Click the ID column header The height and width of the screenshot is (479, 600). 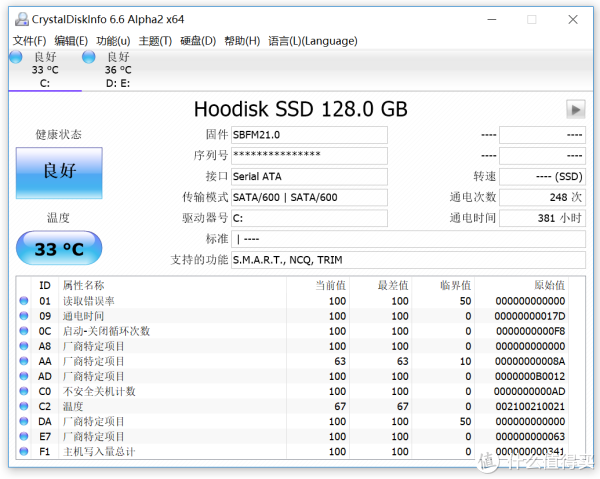(45, 285)
